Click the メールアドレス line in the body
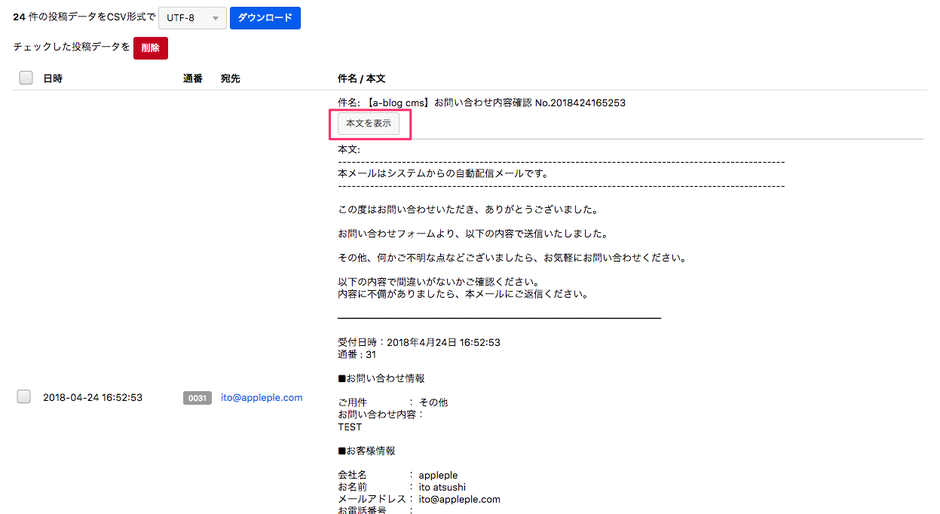The height and width of the screenshot is (514, 940). (419, 499)
